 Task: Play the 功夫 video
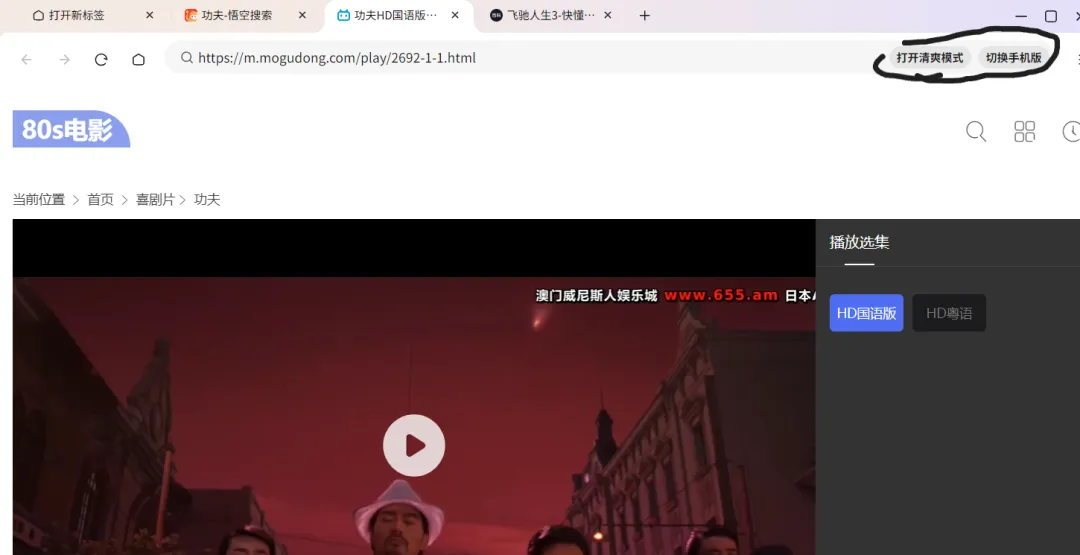click(414, 446)
